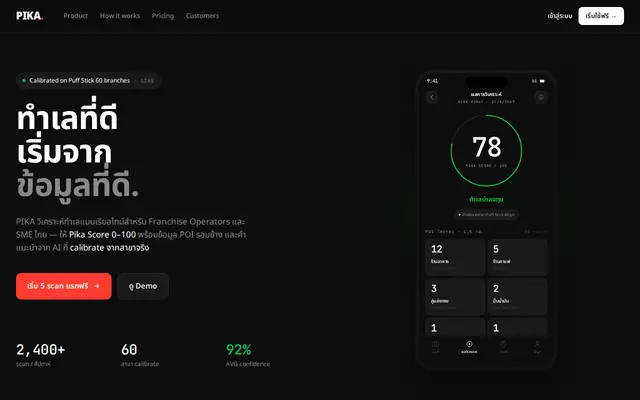Image resolution: width=640 pixels, height=400 pixels.
Task: Click the white เริ่มใช้ฟรี button in the header
Action: (601, 16)
